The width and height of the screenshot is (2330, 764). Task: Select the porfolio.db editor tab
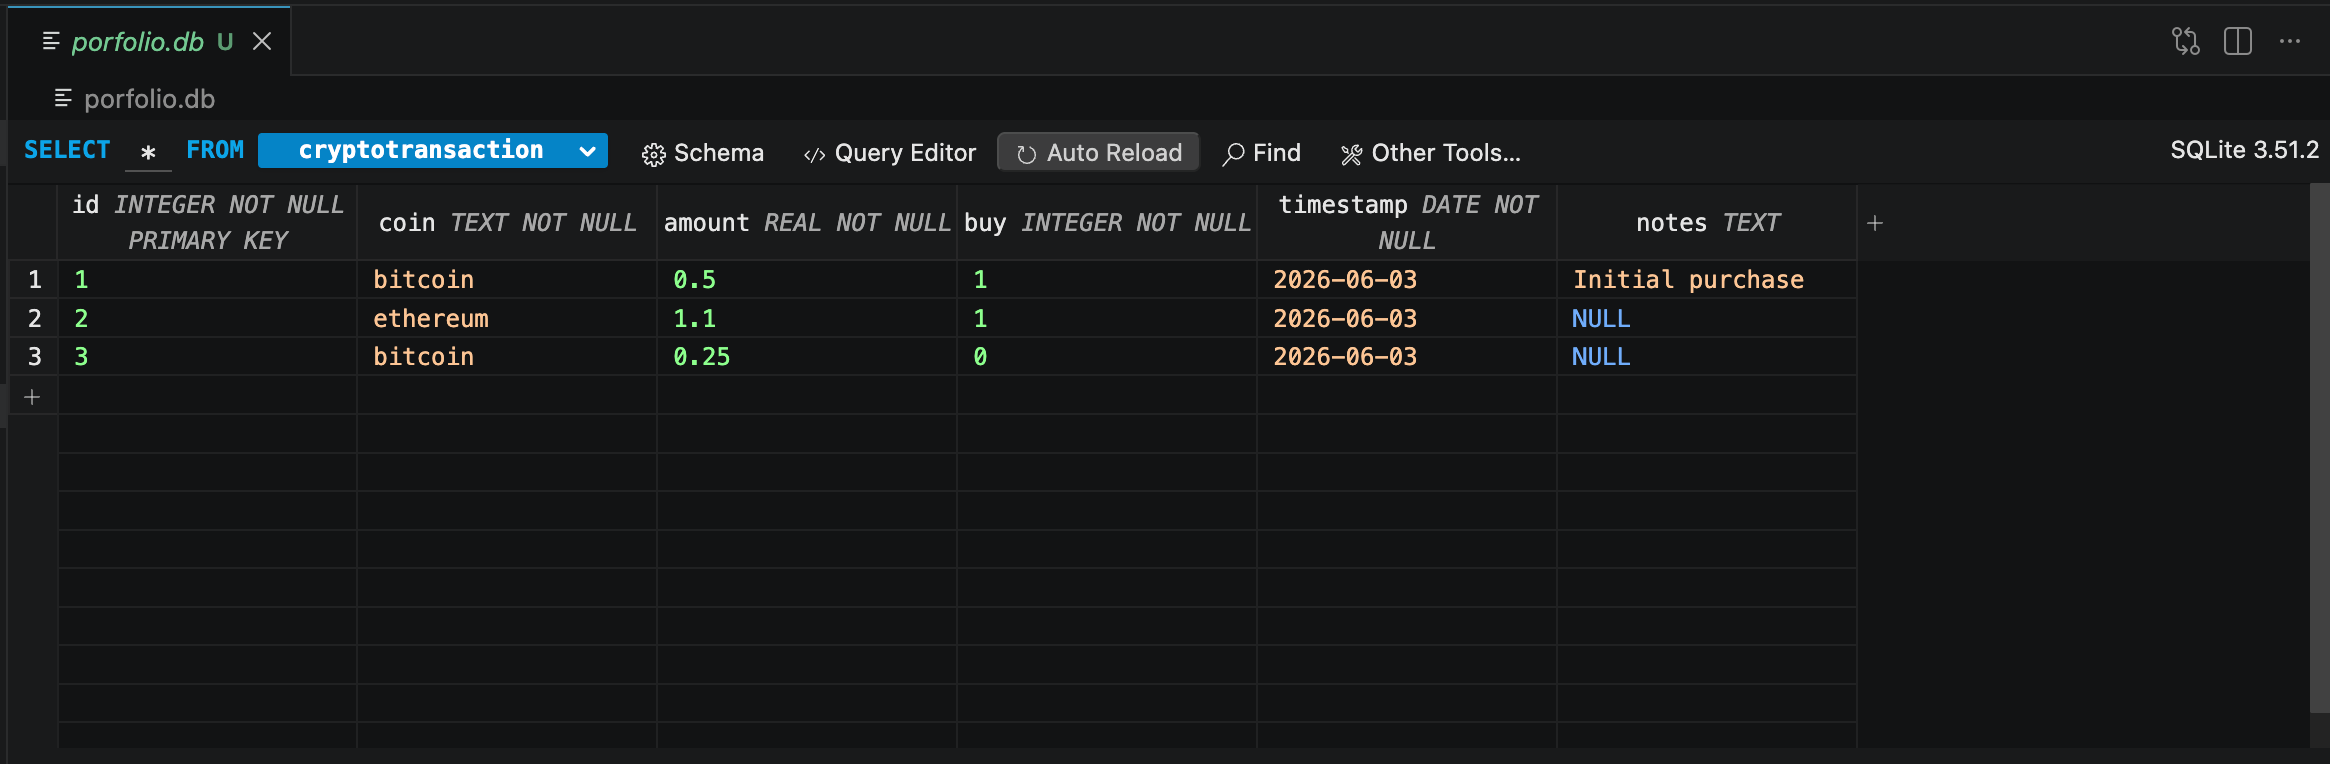pyautogui.click(x=149, y=41)
